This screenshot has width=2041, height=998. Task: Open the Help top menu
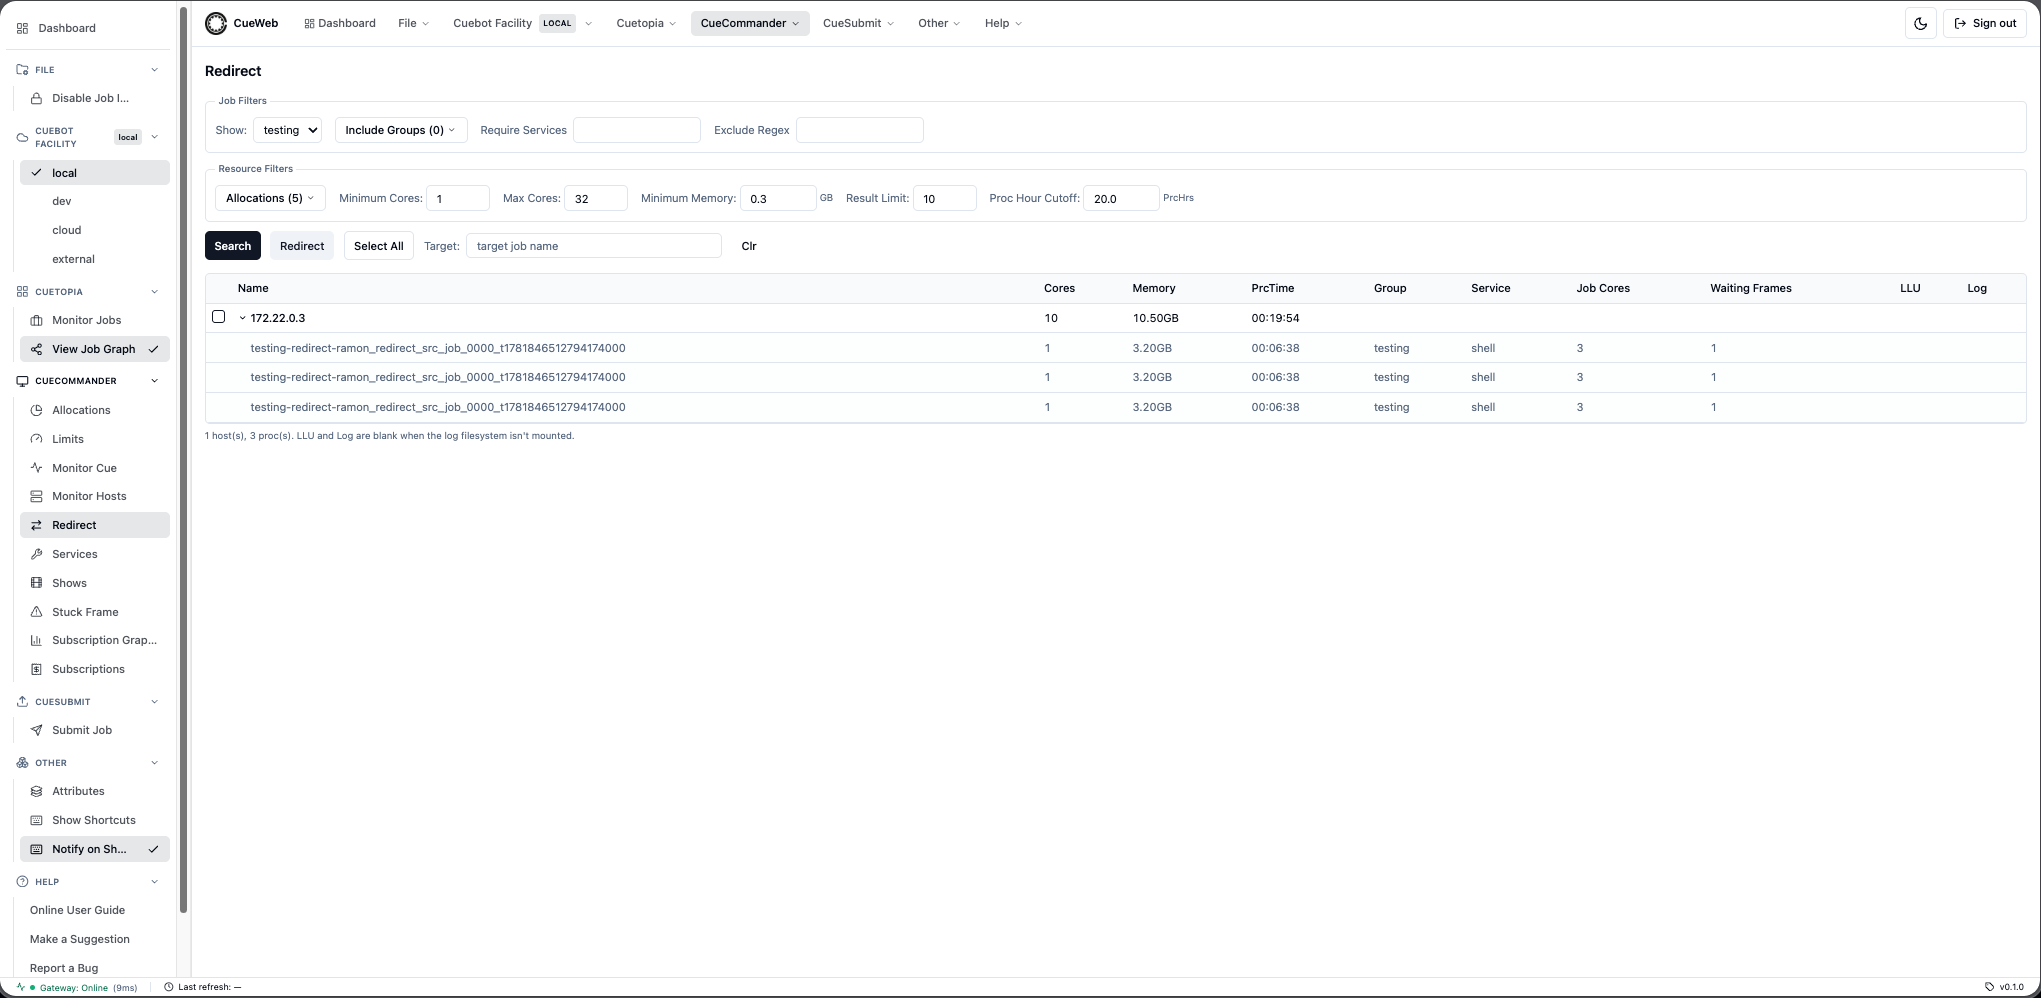pyautogui.click(x=1003, y=23)
